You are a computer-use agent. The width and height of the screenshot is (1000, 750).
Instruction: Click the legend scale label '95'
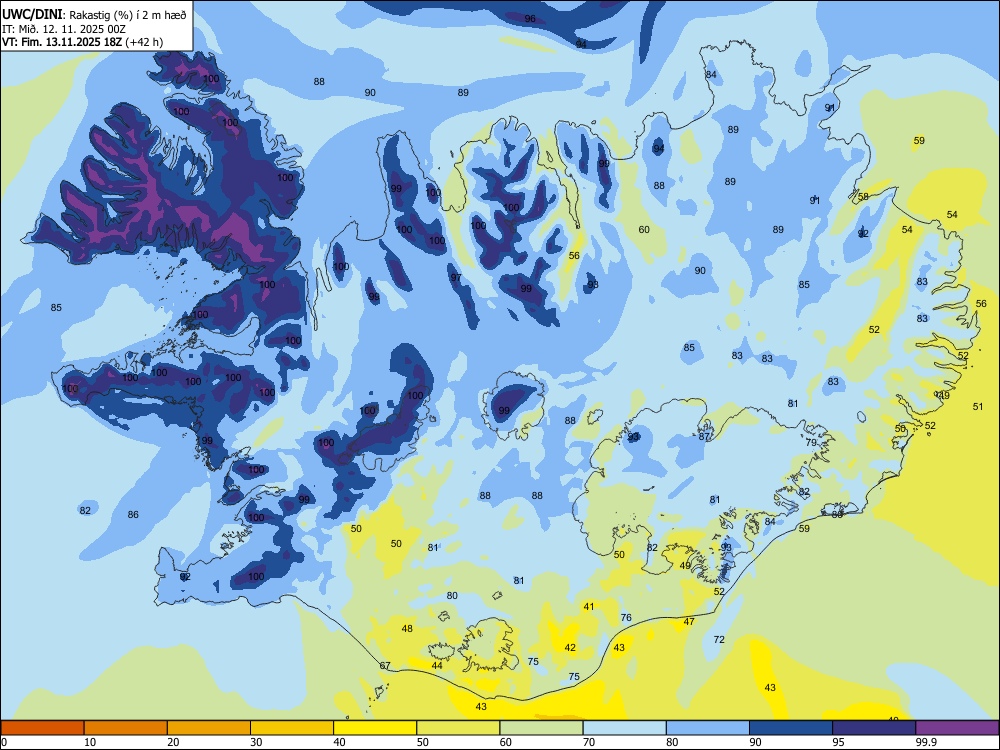[x=839, y=742]
